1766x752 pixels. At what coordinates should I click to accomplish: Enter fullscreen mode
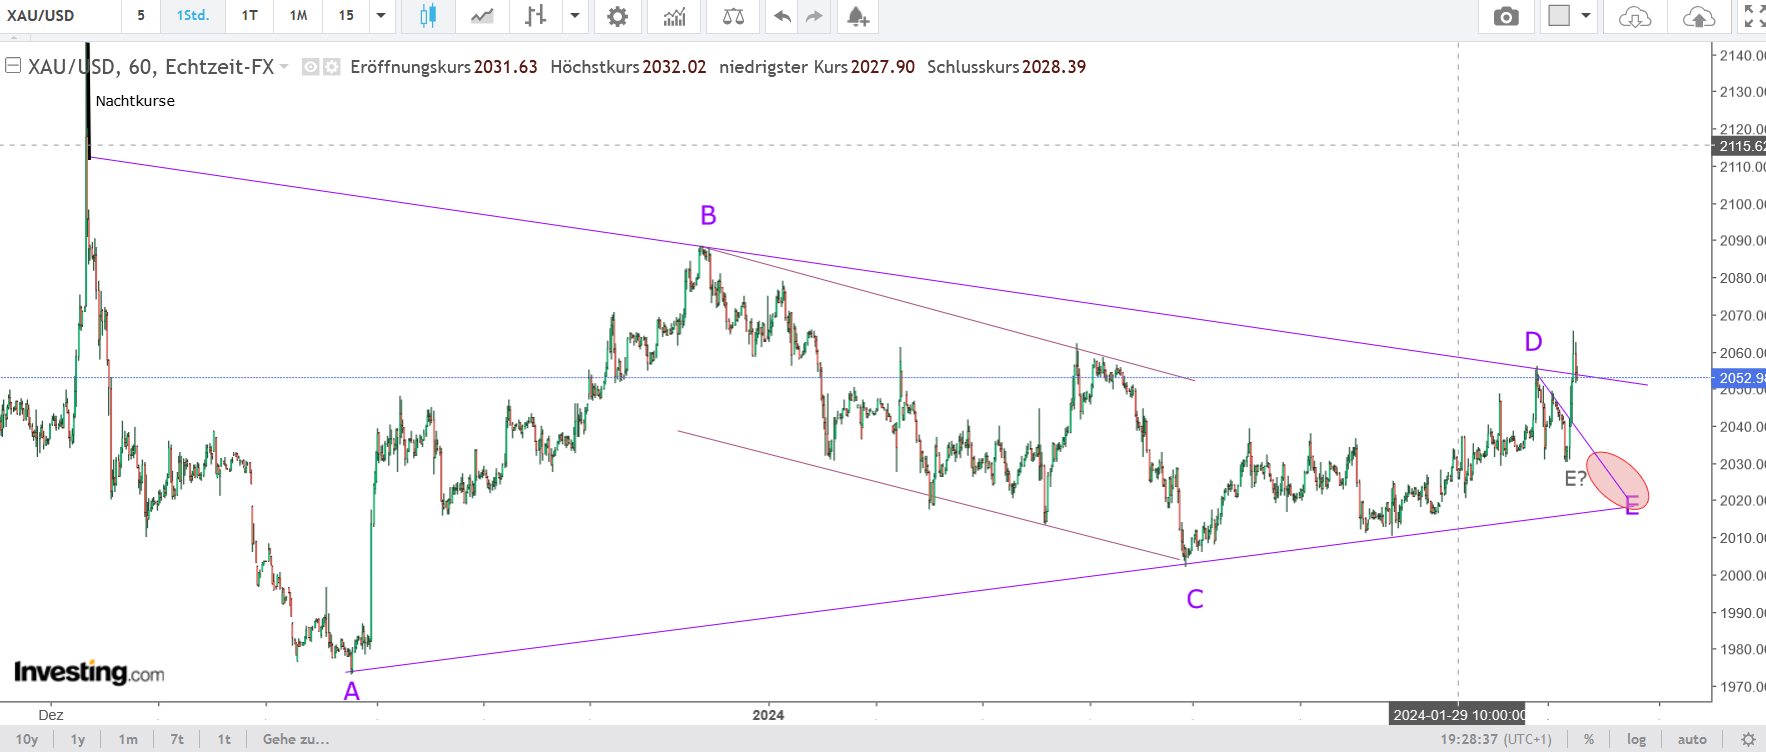click(1754, 16)
